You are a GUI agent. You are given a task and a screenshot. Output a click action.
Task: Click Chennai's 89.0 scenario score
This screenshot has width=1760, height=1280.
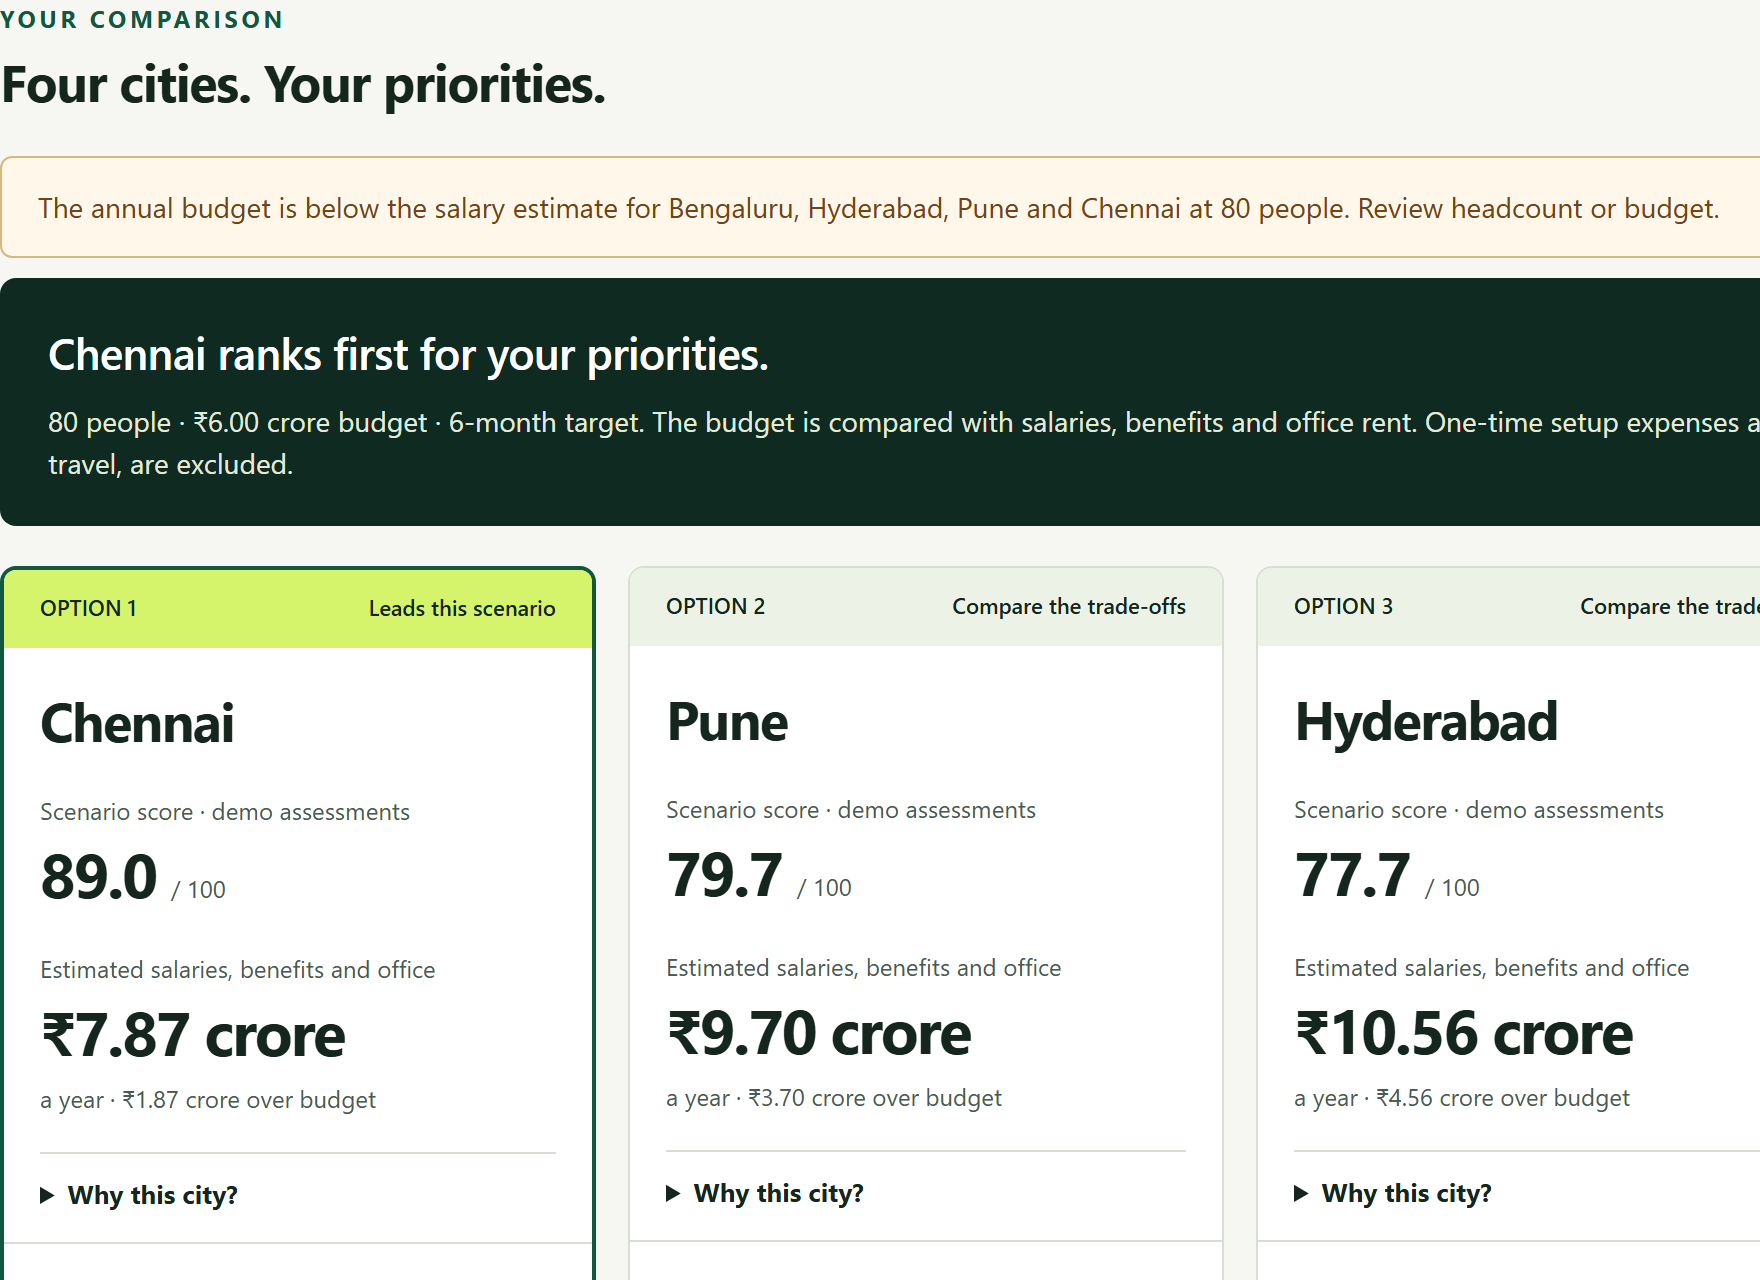coord(99,877)
